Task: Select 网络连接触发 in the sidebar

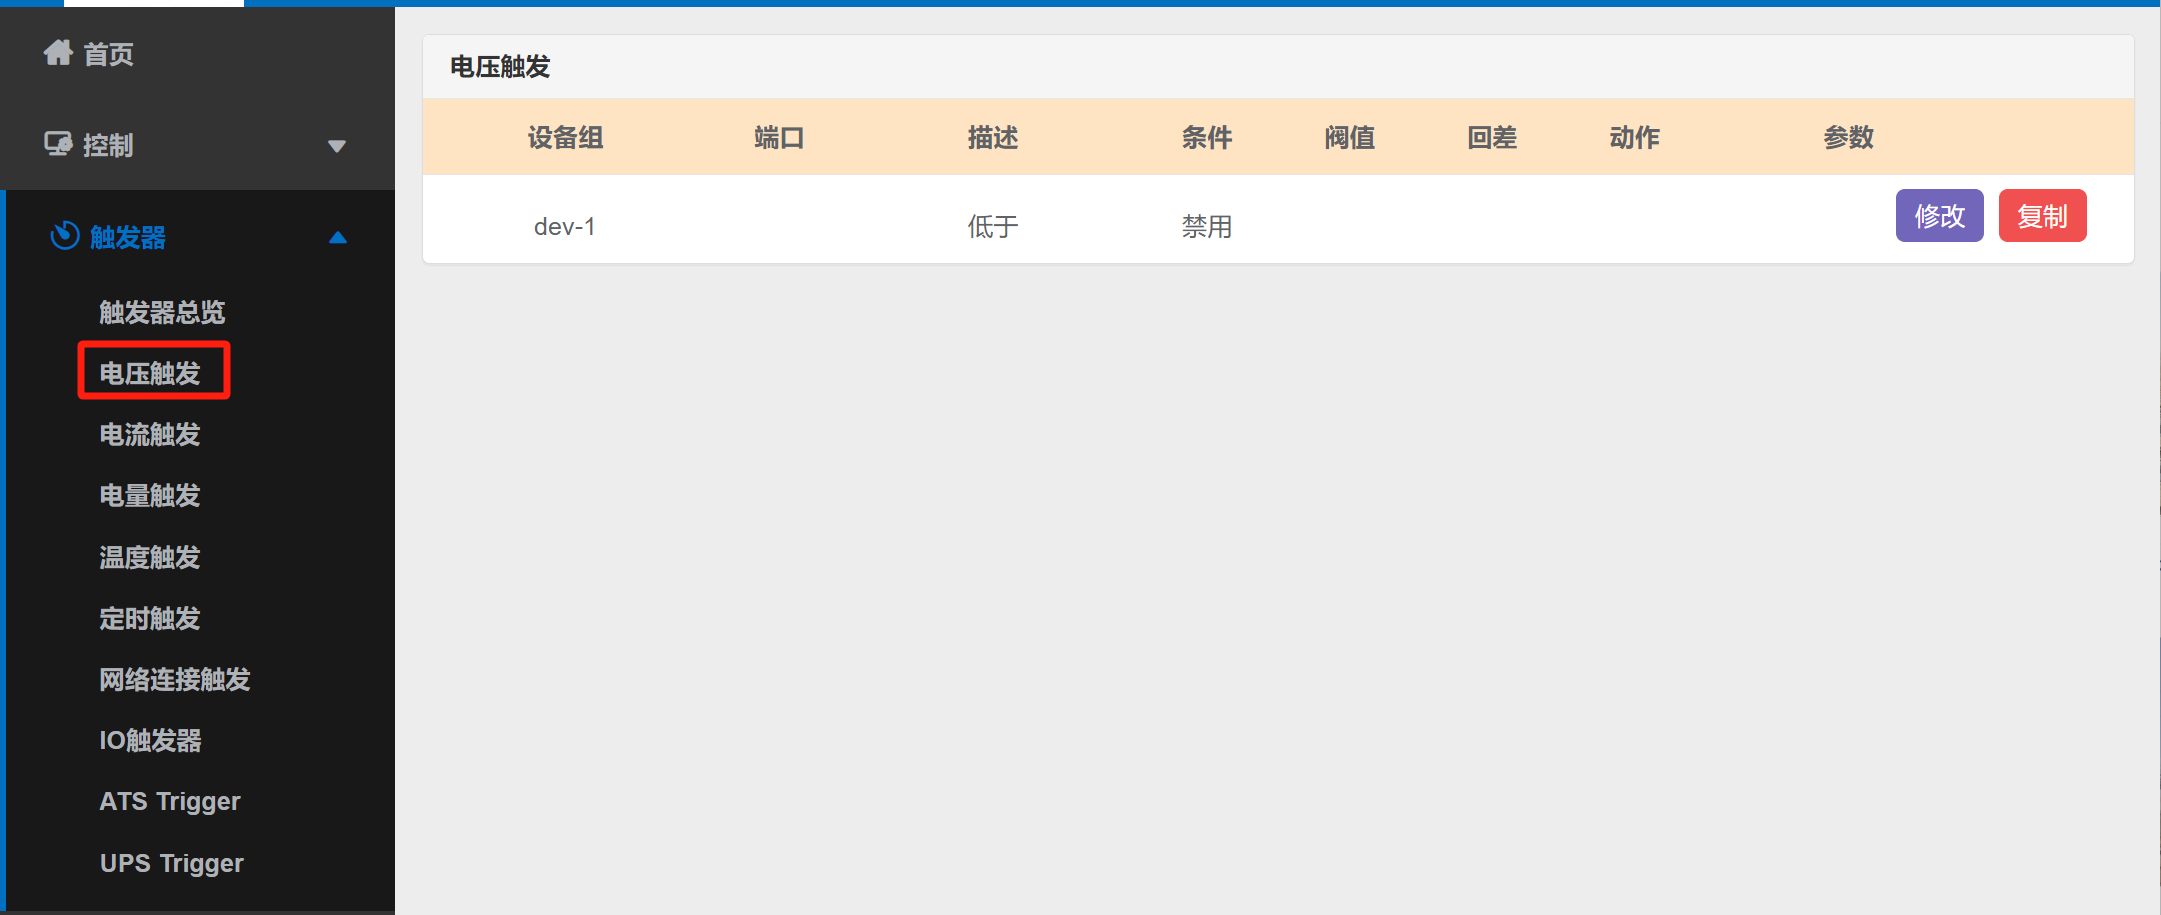Action: 175,679
